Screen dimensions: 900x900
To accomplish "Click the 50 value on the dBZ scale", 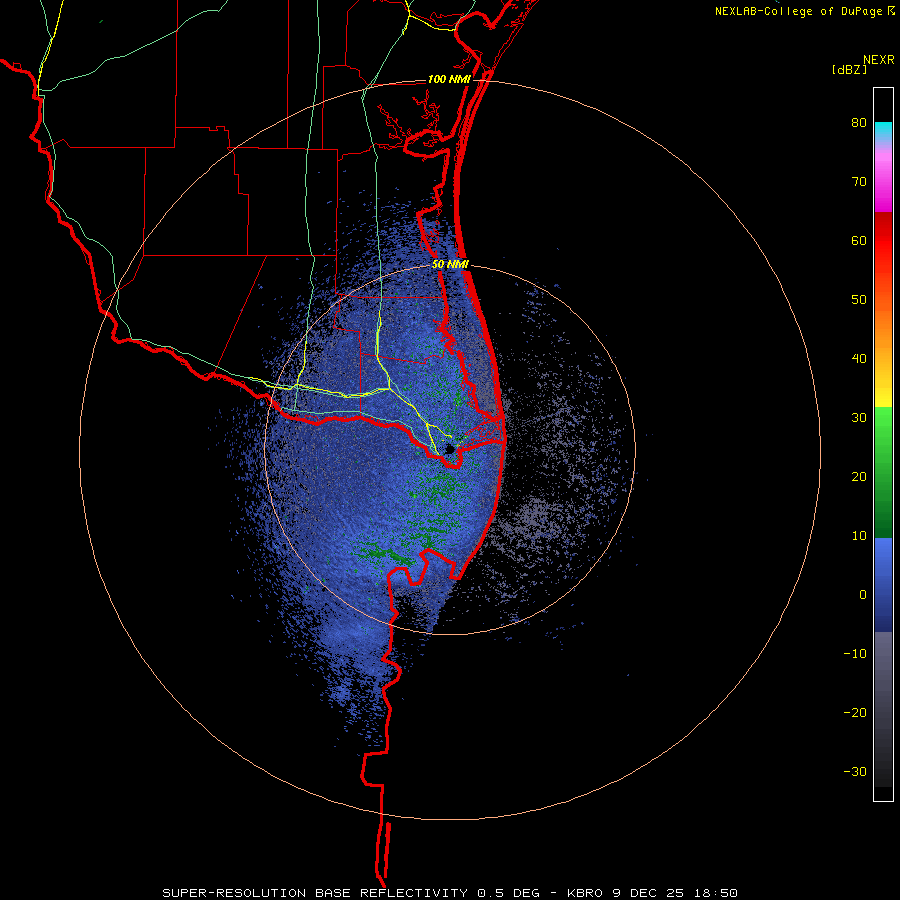I will (859, 300).
